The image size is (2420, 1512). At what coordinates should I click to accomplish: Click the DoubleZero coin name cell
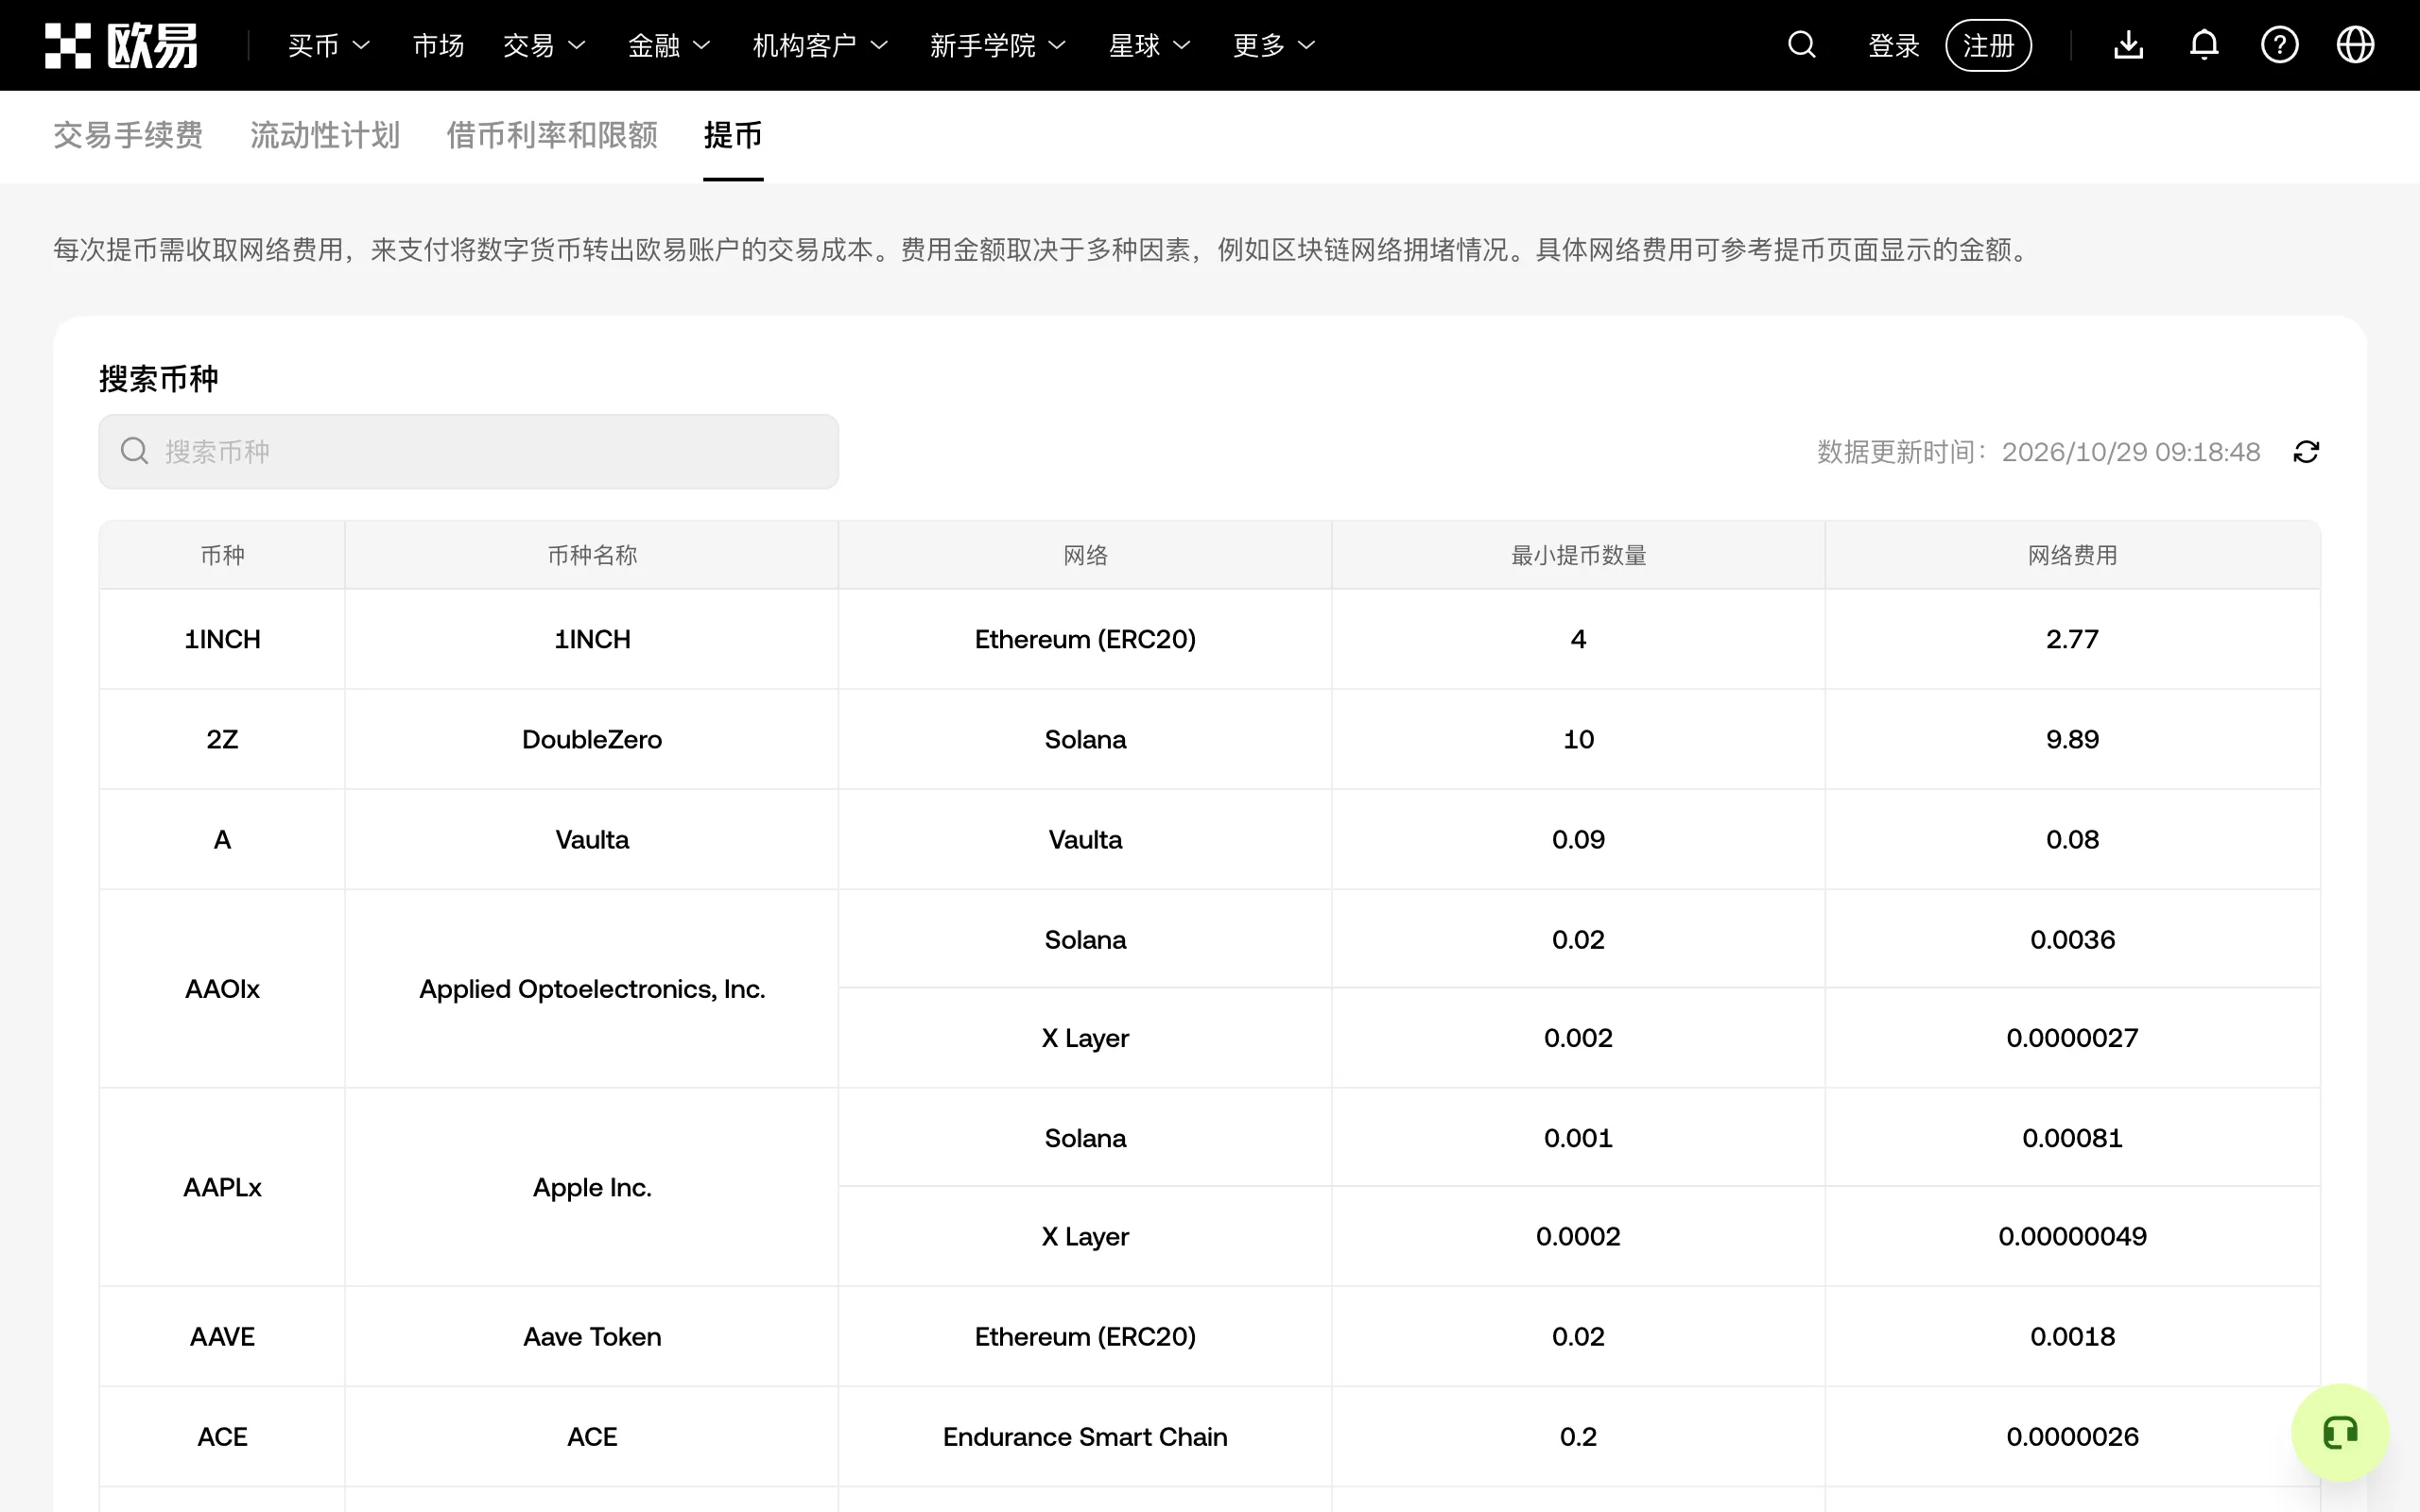592,739
